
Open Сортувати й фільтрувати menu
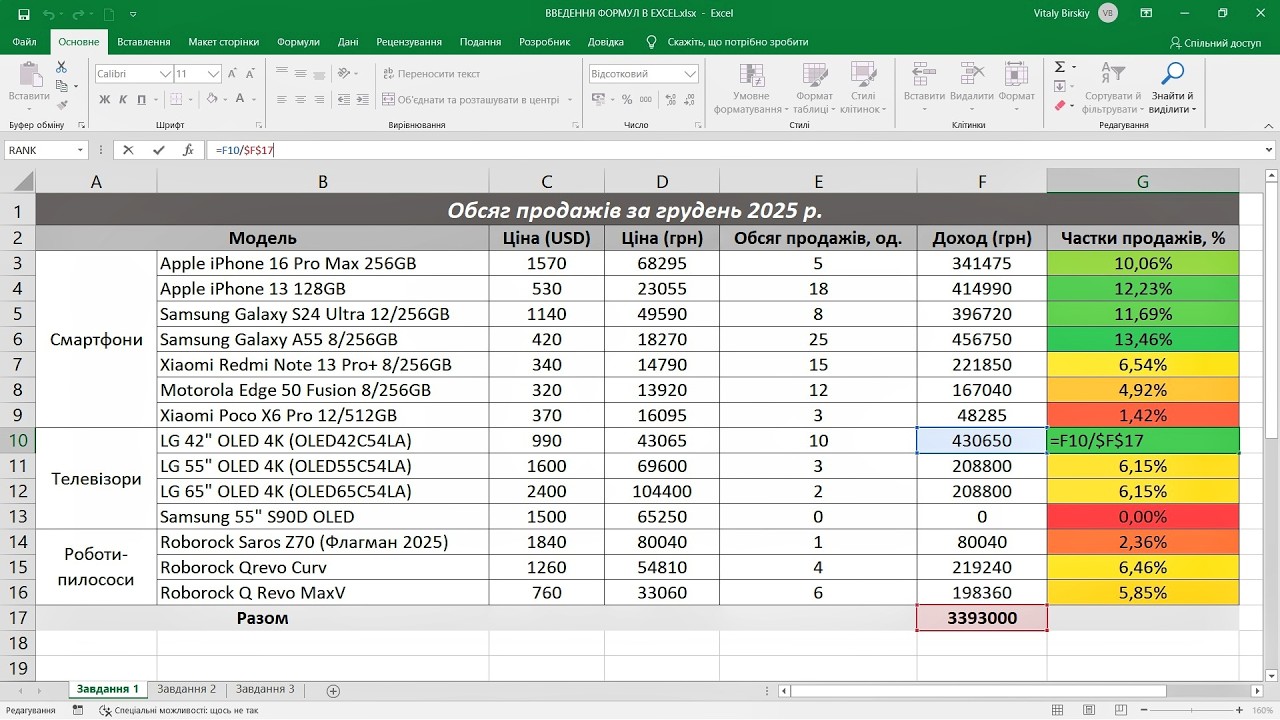[1112, 88]
